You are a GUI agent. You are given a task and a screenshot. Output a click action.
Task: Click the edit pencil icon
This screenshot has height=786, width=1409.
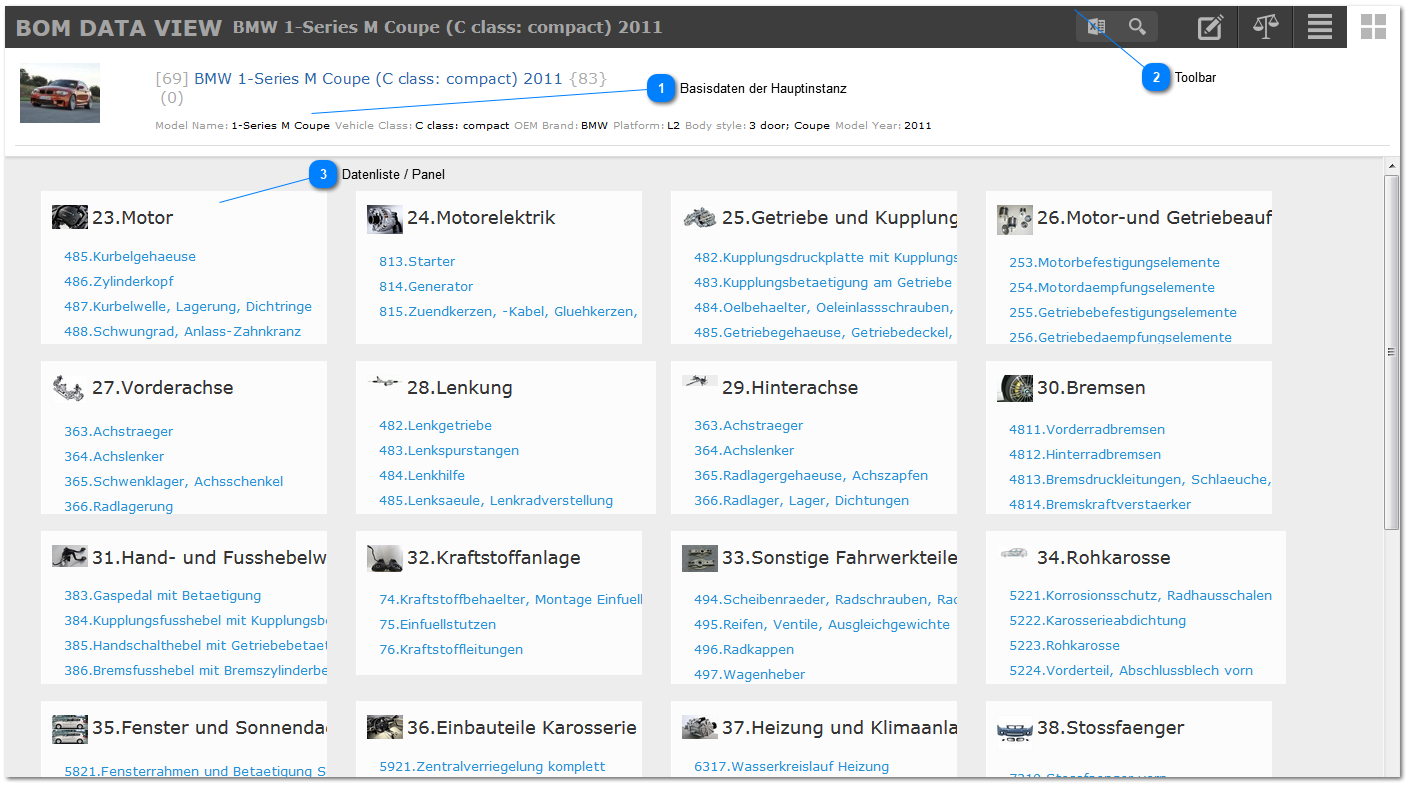pos(1211,27)
